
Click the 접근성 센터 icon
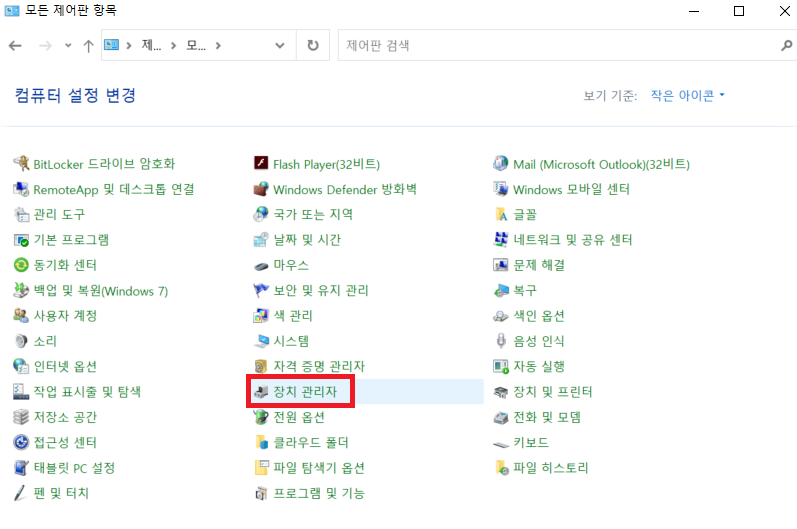click(x=21, y=443)
